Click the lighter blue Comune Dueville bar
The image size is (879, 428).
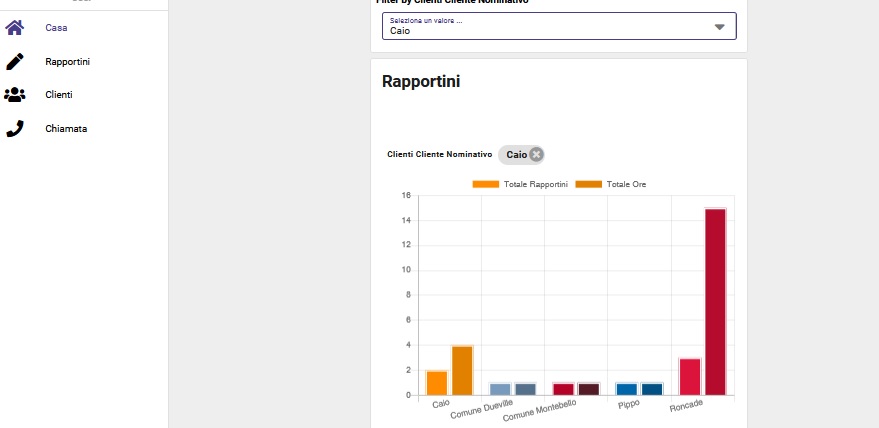pos(500,389)
